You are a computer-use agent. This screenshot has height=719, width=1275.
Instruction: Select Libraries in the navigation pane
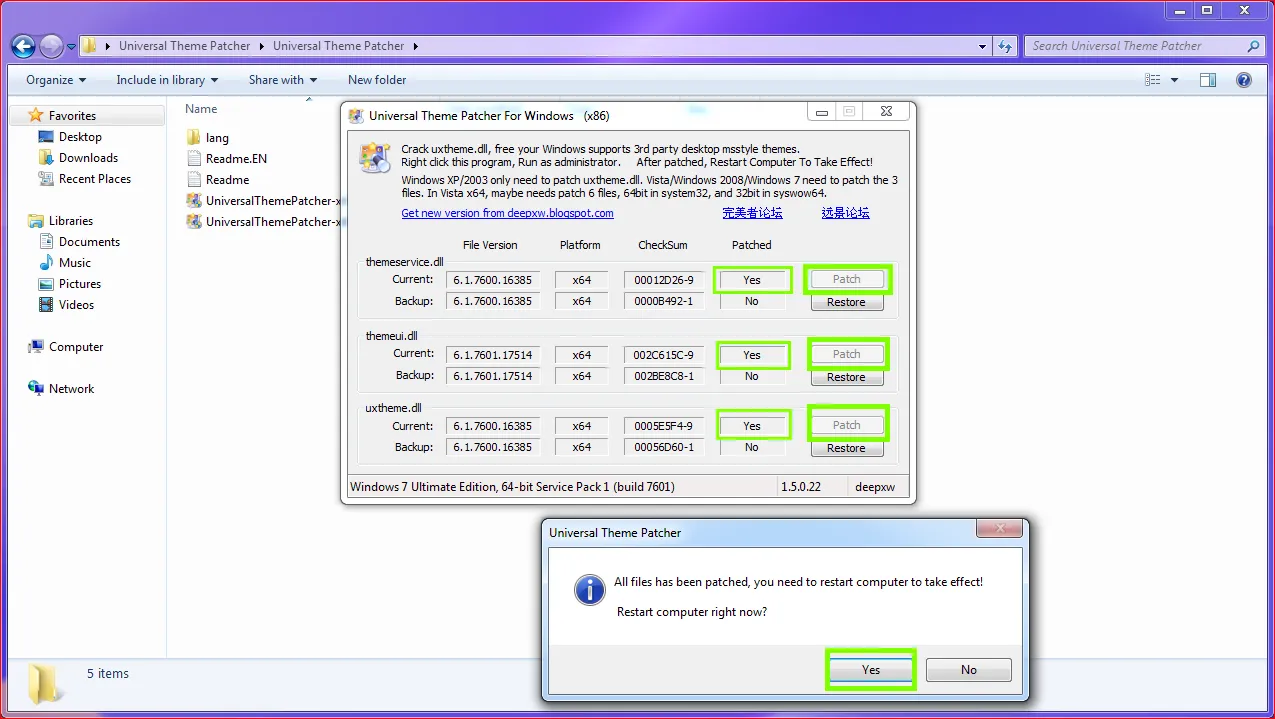[x=71, y=221]
